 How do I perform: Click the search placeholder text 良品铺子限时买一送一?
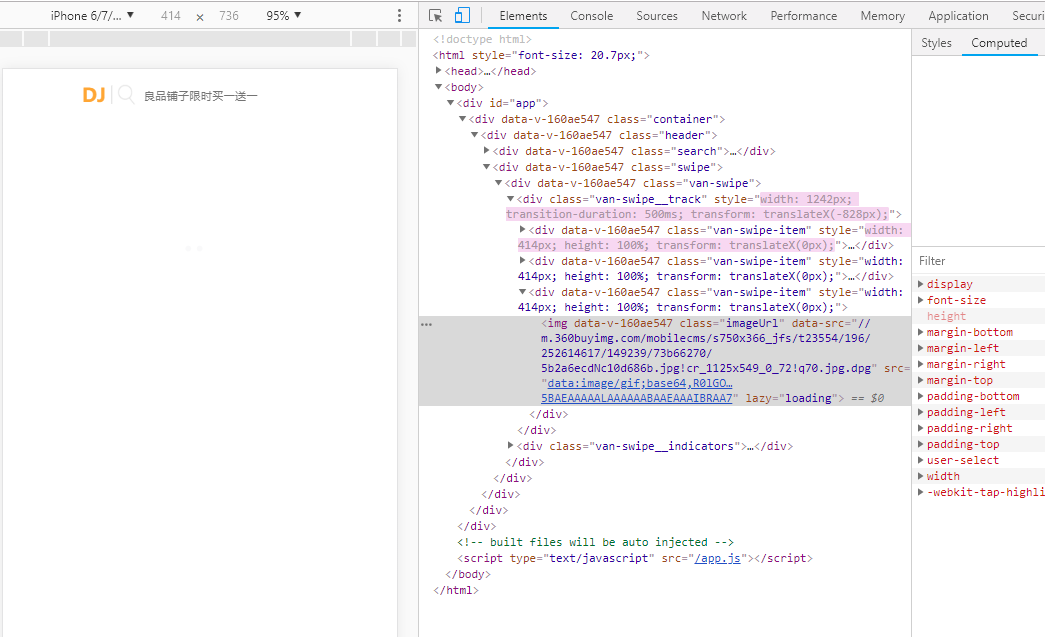[x=201, y=97]
